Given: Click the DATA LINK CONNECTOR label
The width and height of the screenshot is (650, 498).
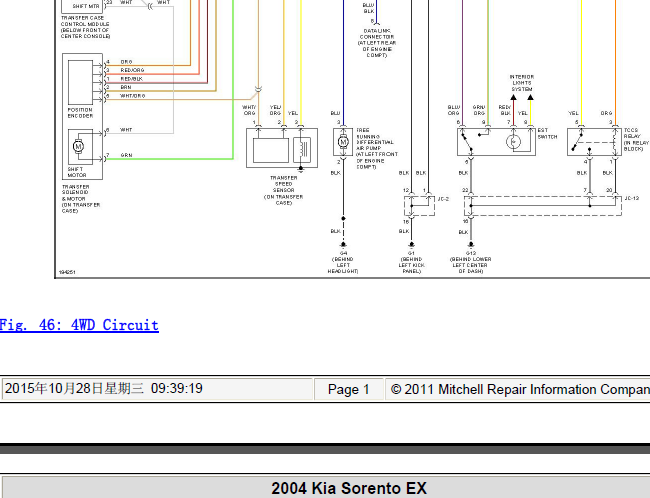Looking at the screenshot, I should (x=376, y=43).
